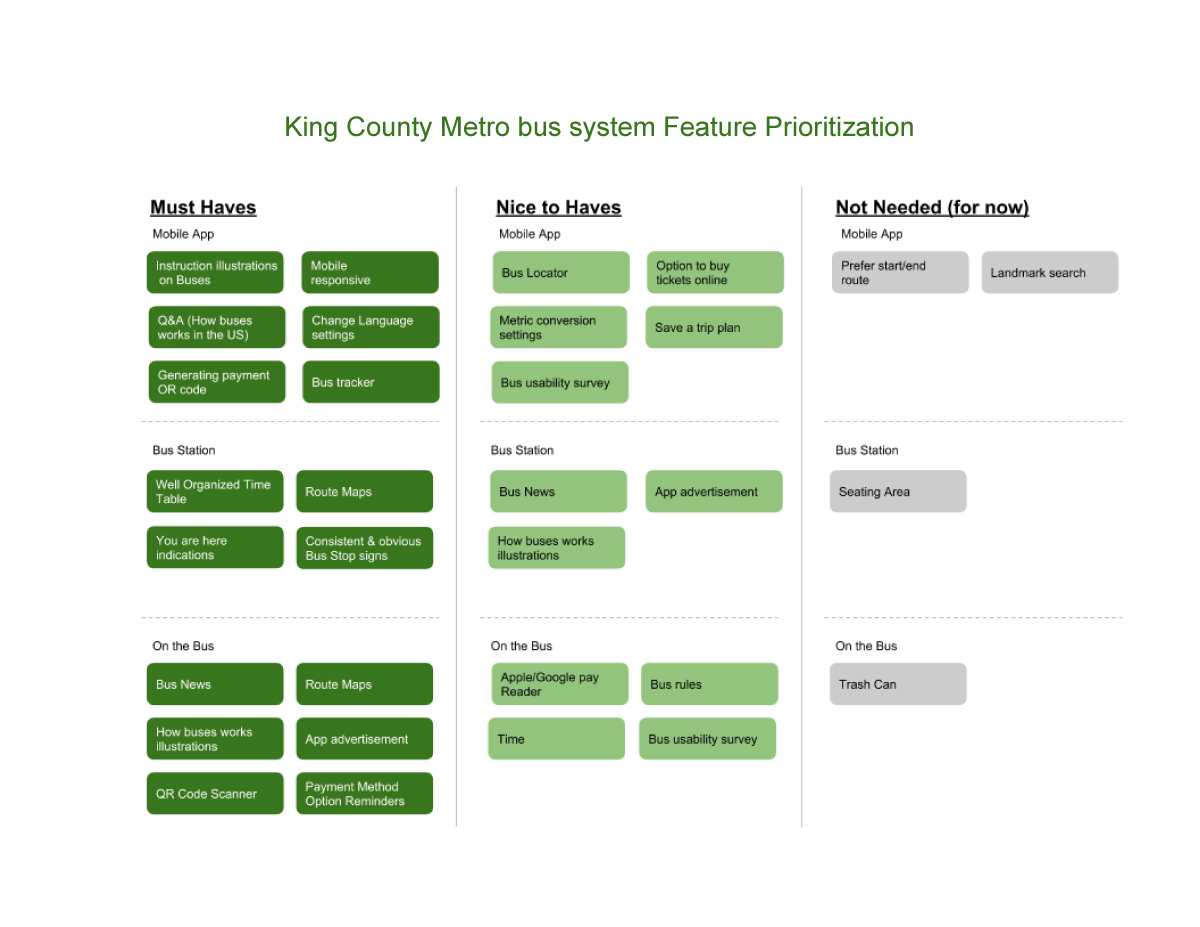
Task: Select Payment Method Option Reminders card
Action: click(365, 793)
